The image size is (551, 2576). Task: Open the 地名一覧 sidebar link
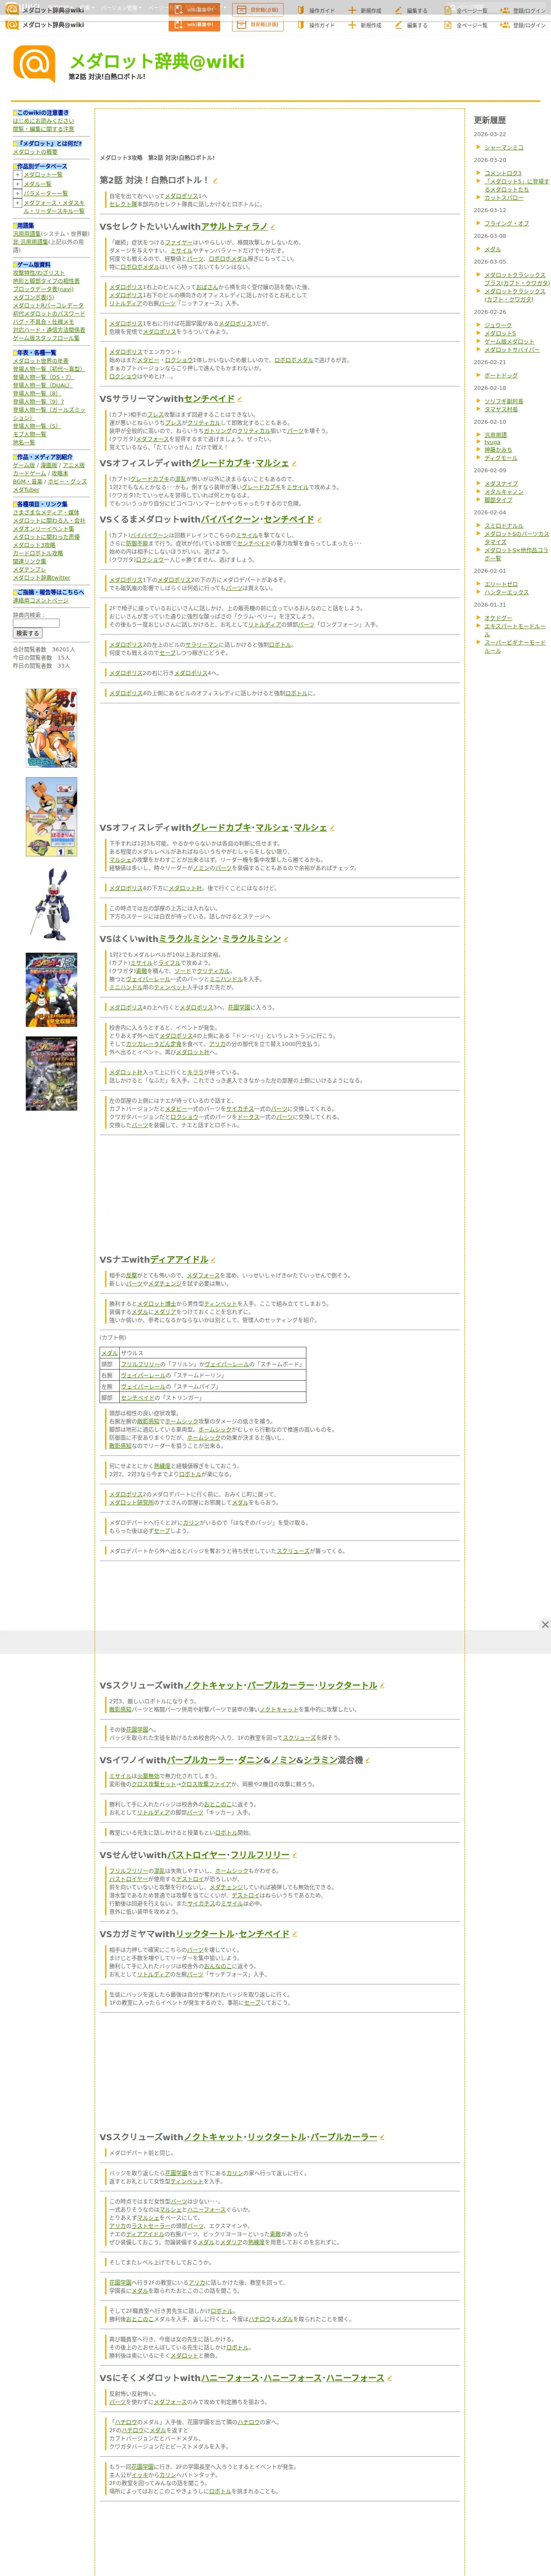pos(24,442)
